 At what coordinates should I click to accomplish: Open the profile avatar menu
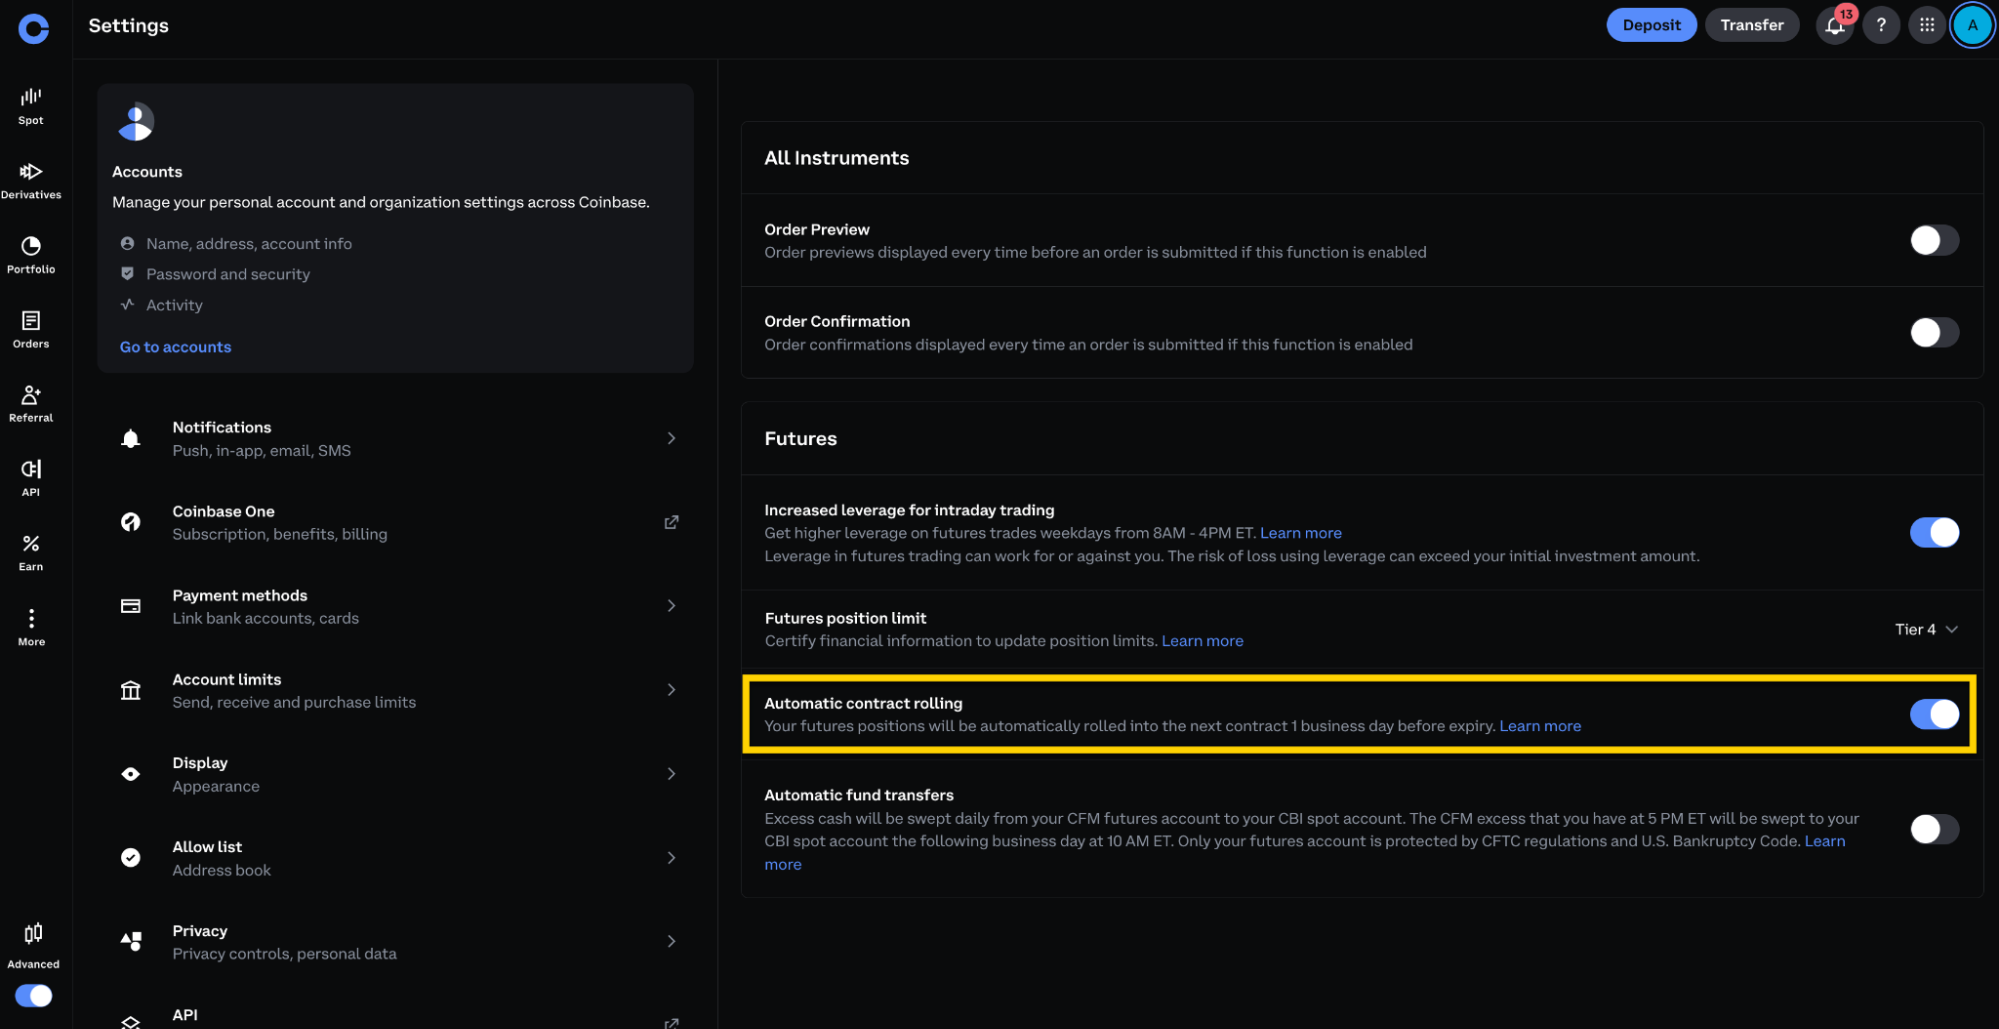pos(1973,25)
